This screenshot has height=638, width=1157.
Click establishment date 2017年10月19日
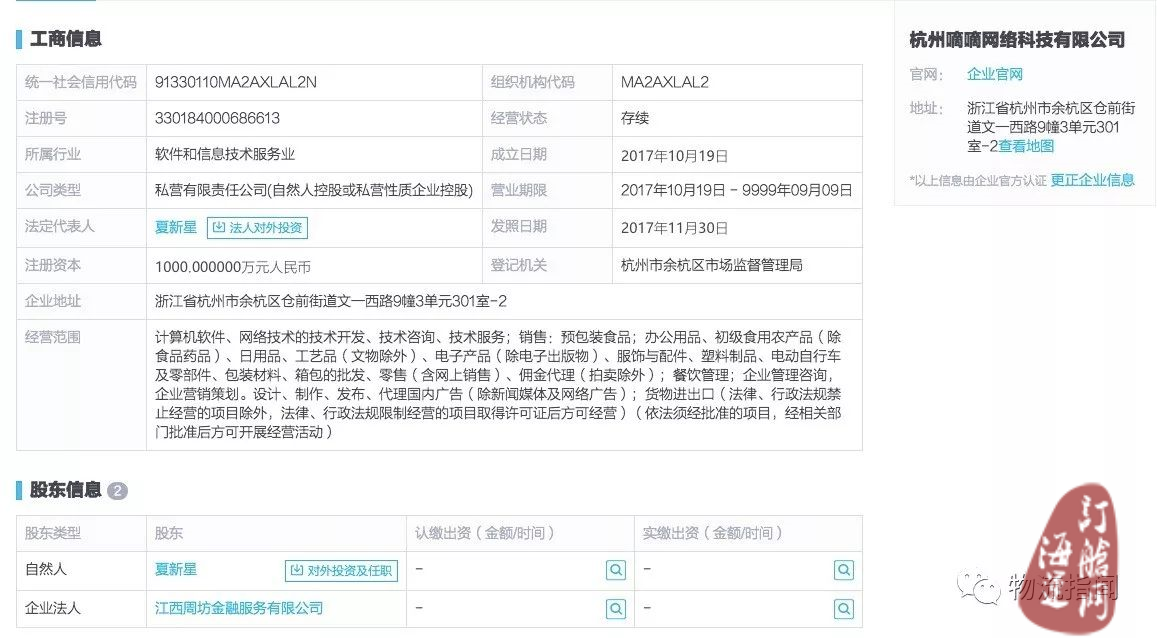[674, 156]
